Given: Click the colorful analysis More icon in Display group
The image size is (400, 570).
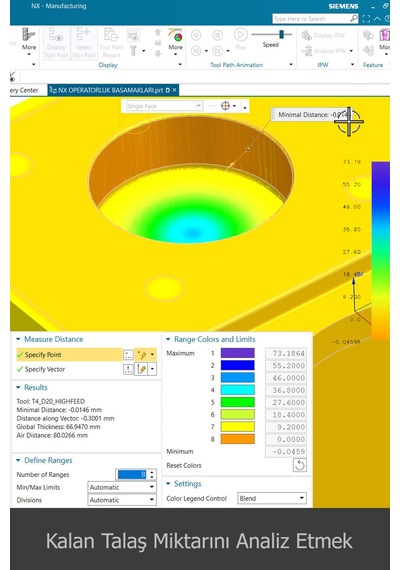Looking at the screenshot, I should [x=175, y=35].
